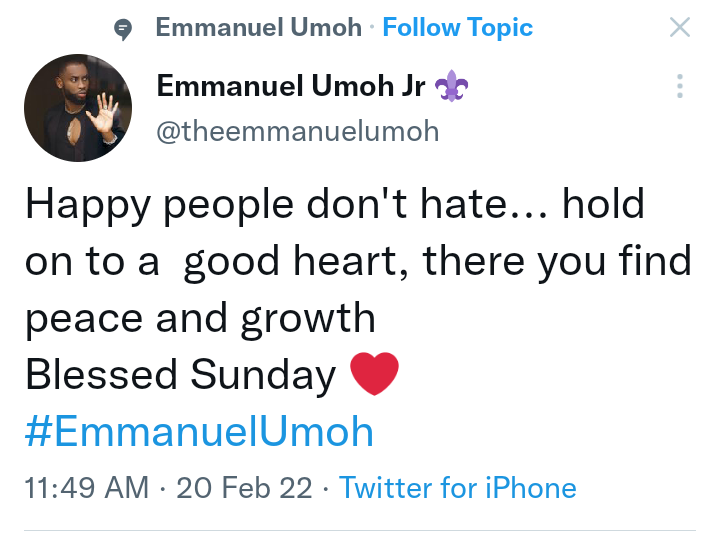Click the 20 Feb 22 date
This screenshot has height=537, width=720.
[x=243, y=488]
